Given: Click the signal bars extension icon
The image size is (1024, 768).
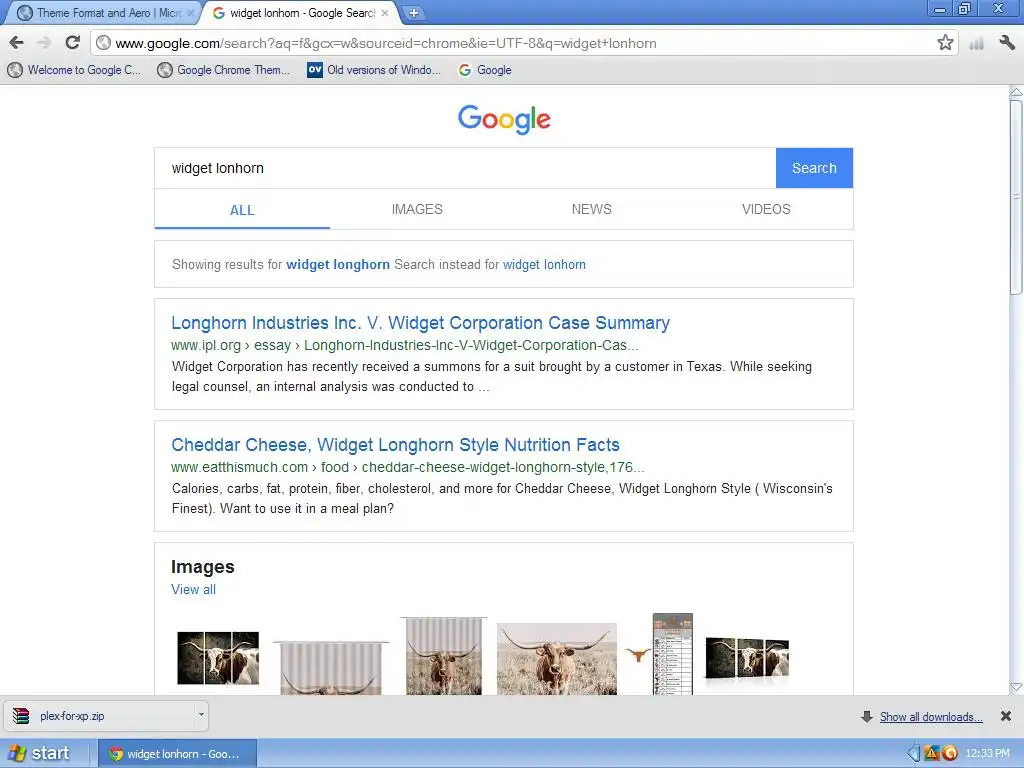Looking at the screenshot, I should point(976,44).
